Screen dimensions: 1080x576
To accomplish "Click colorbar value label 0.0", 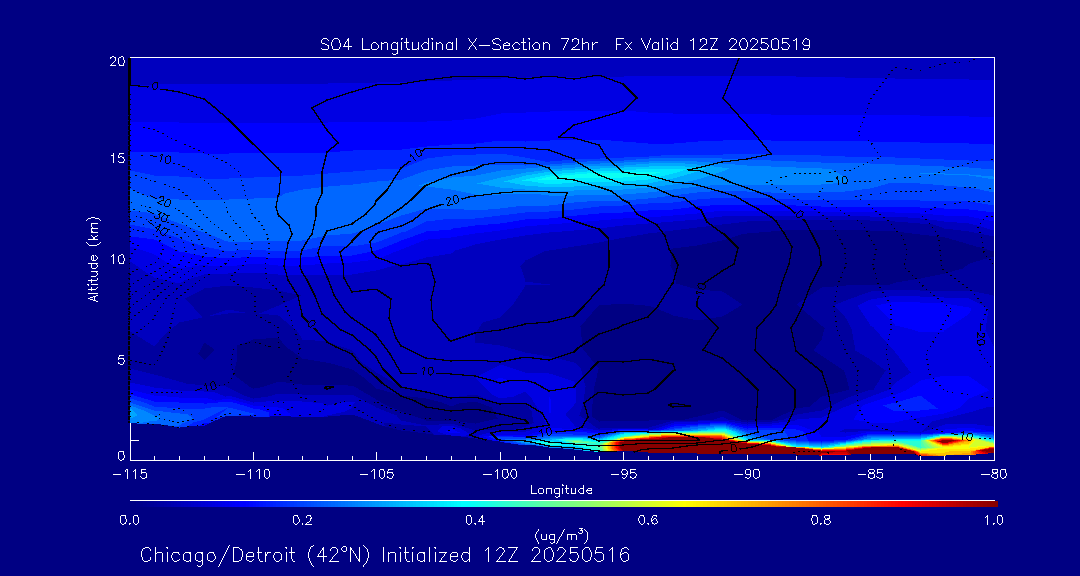I will click(130, 520).
